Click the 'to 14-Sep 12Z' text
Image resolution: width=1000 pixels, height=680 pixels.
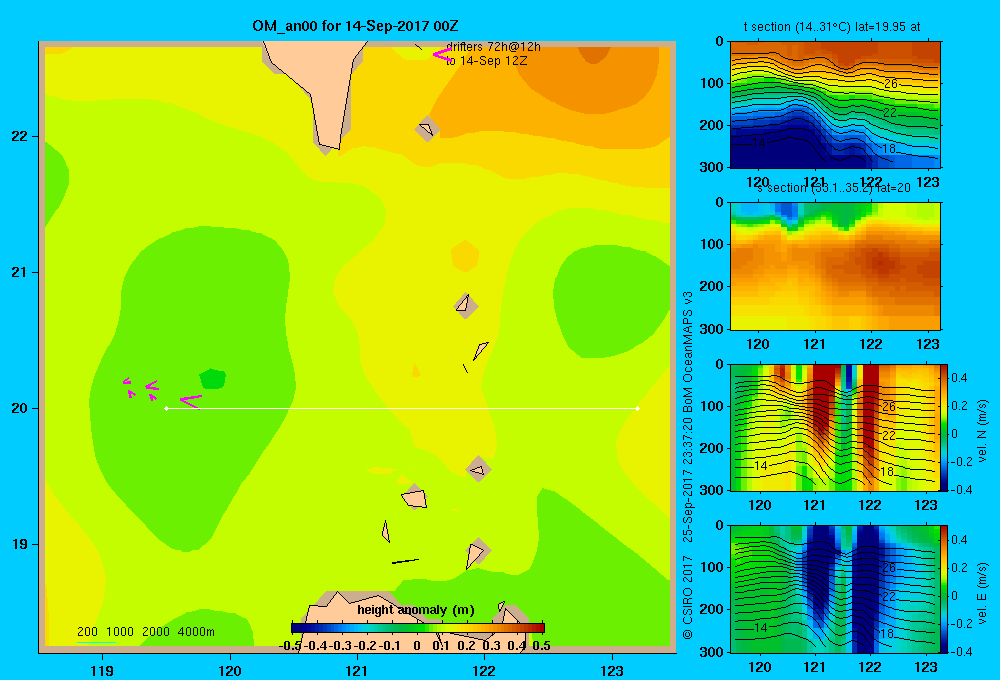(487, 61)
